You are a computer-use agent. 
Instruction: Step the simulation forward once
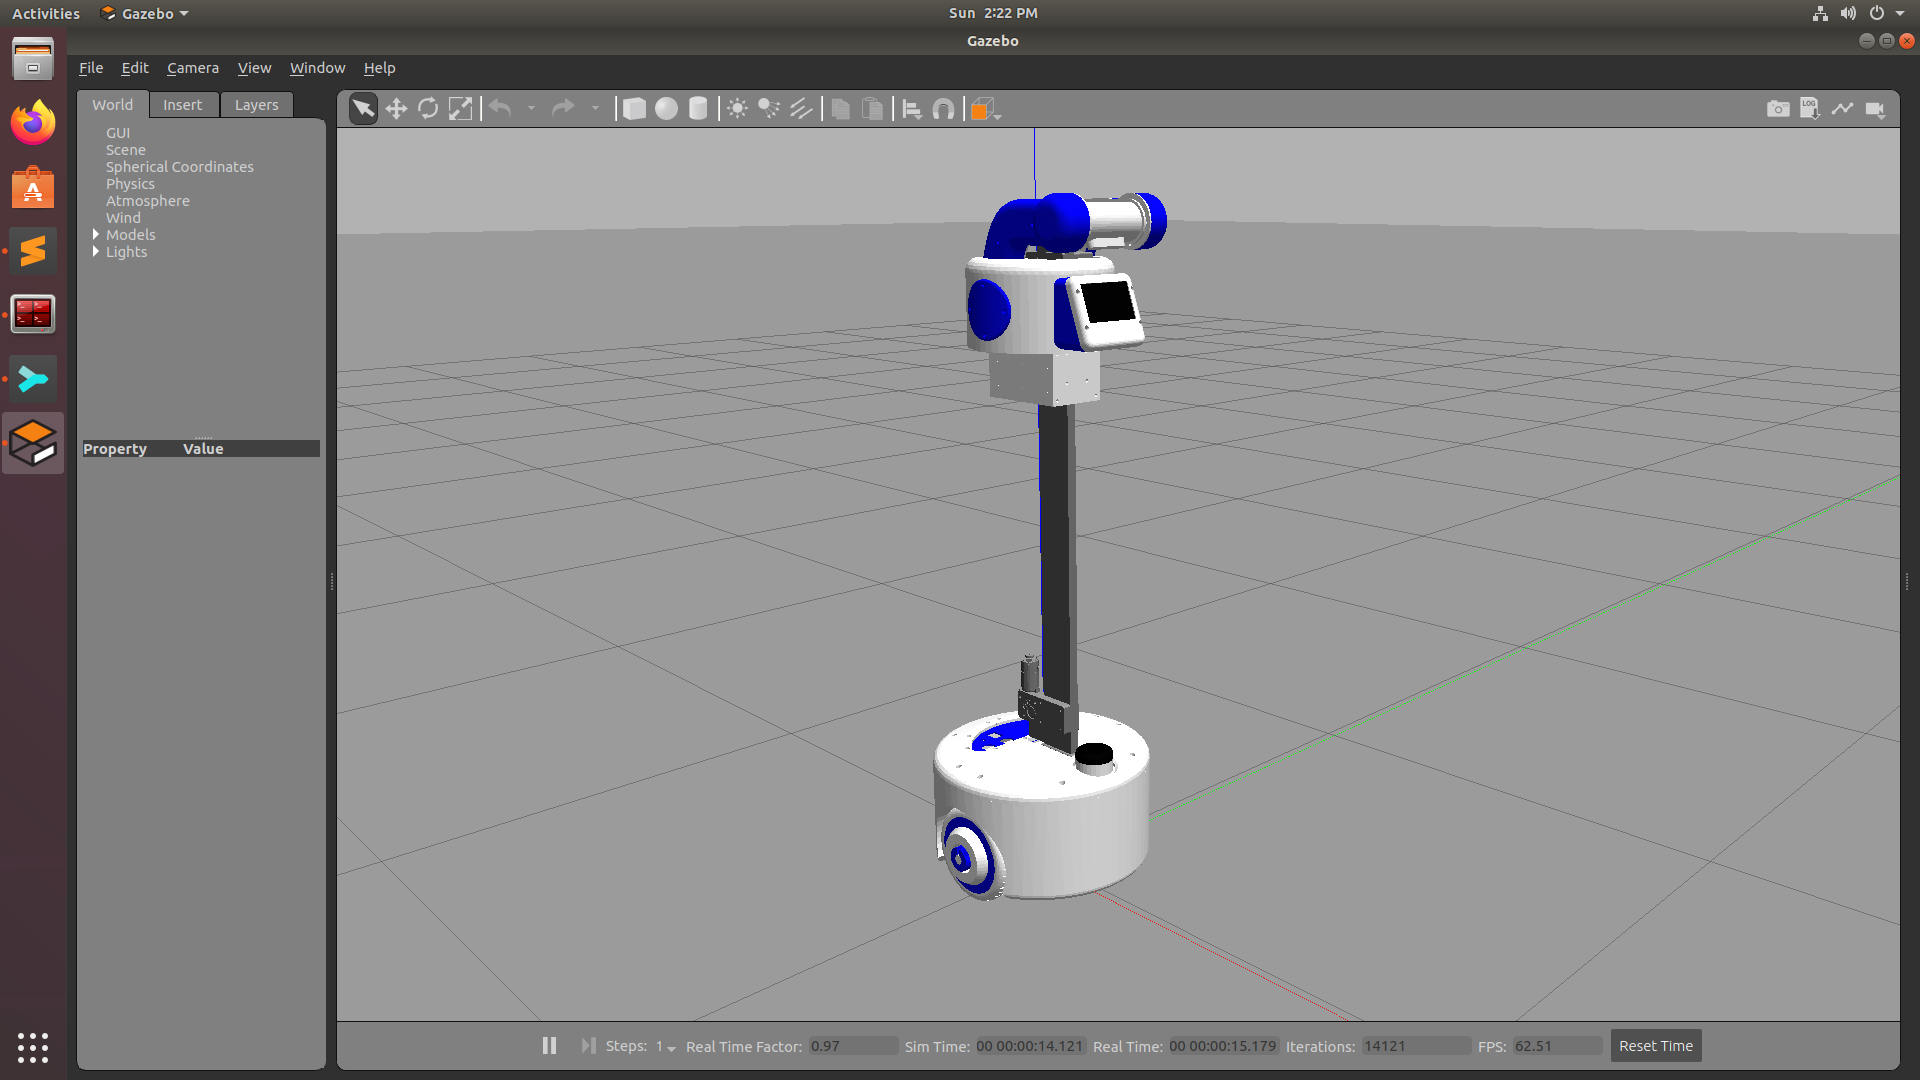point(588,1045)
